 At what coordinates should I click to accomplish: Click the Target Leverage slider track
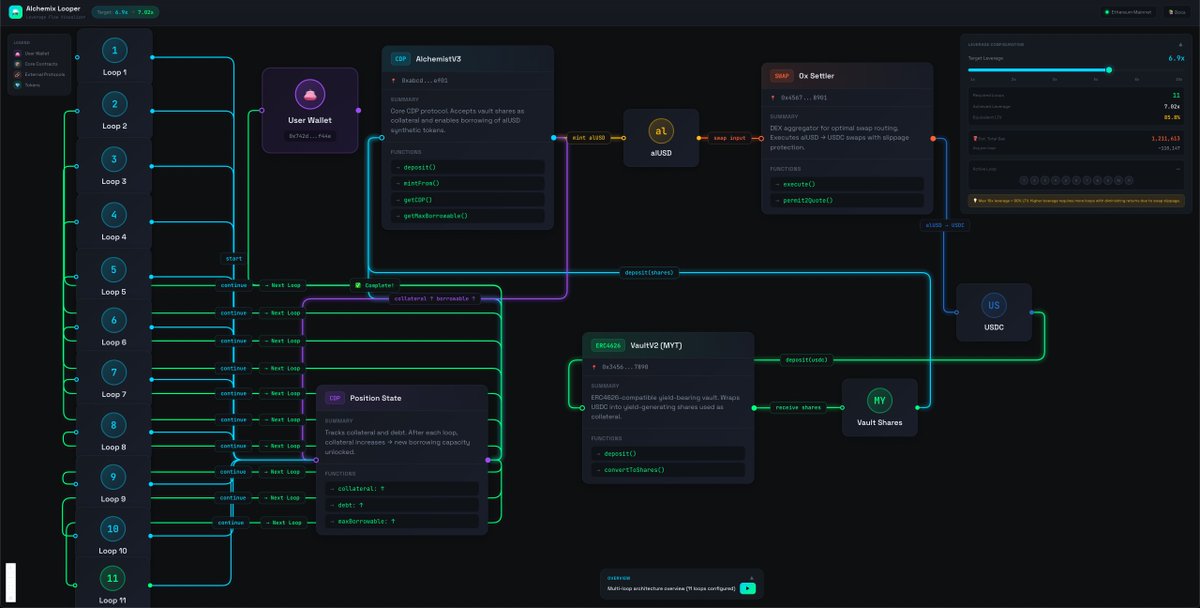coord(1076,70)
